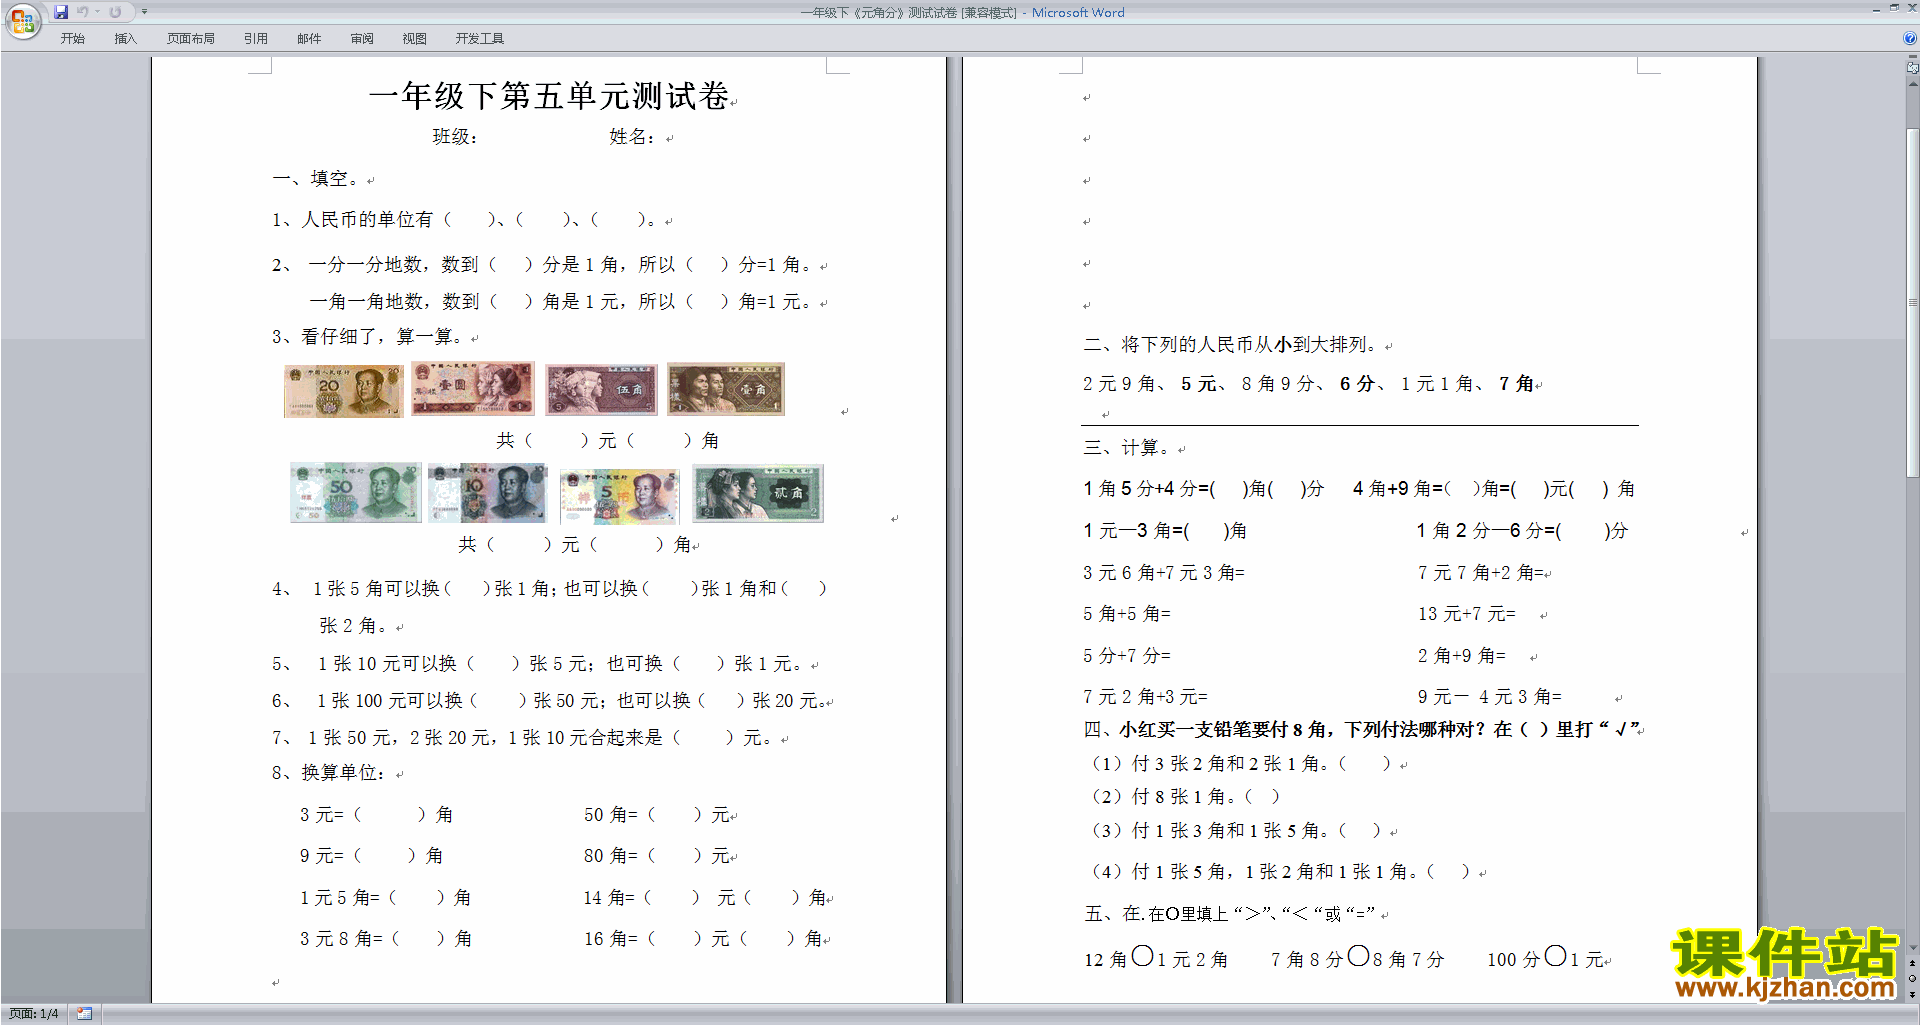
Task: Click the macro recording status bar icon
Action: [85, 1014]
